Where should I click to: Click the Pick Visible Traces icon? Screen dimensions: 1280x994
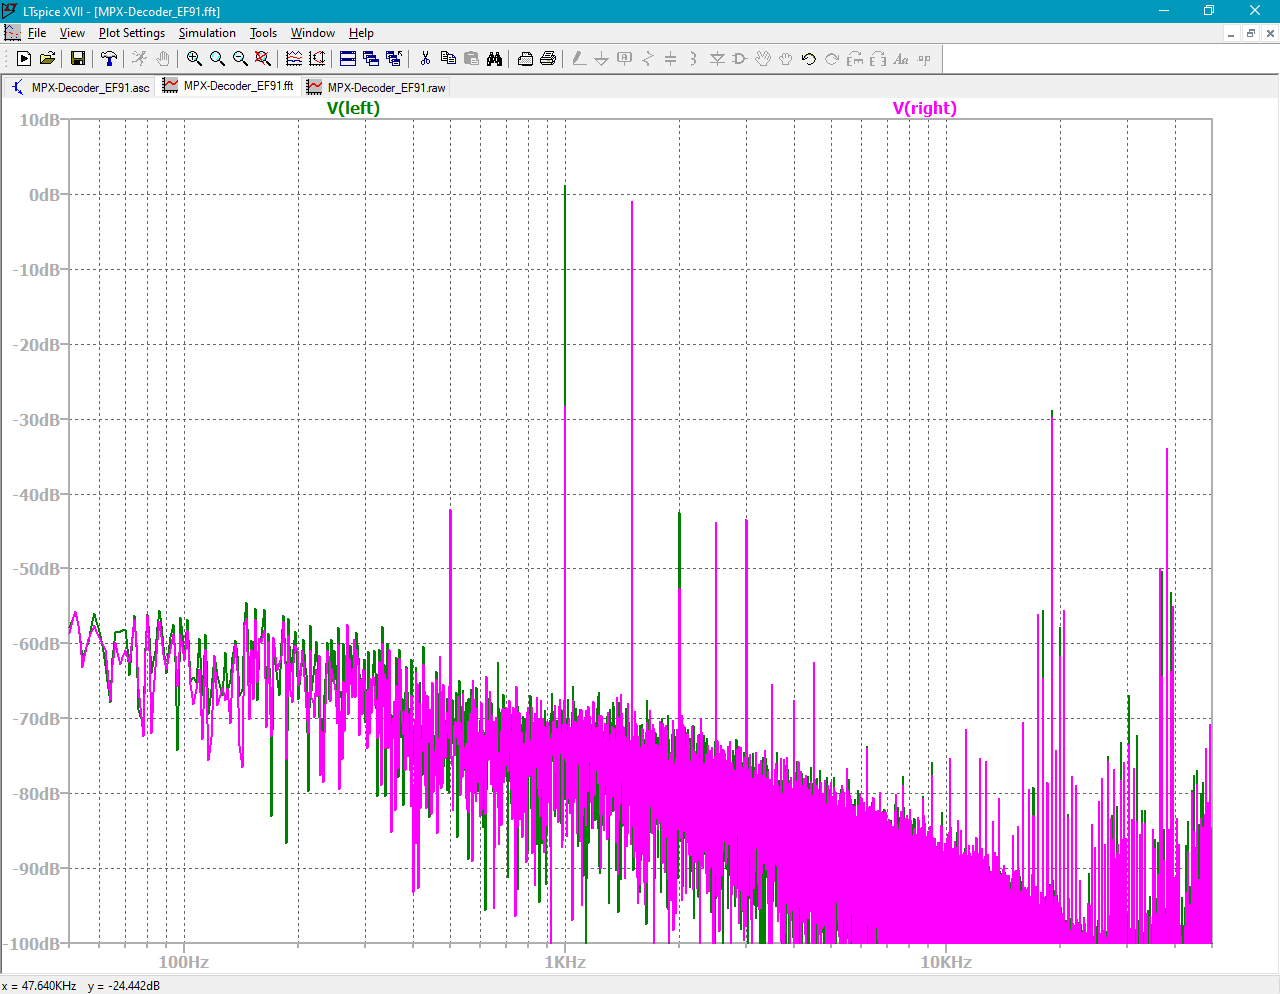tap(294, 59)
